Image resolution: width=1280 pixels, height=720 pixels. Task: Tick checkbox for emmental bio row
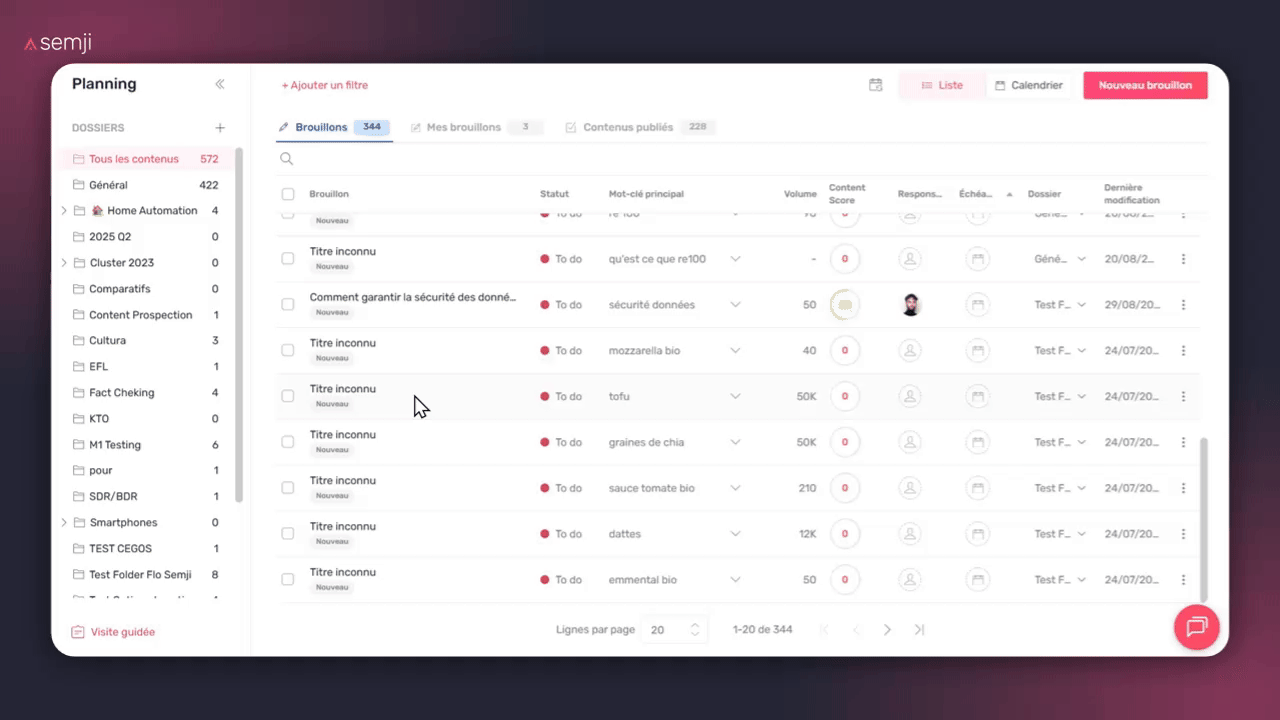tap(288, 580)
